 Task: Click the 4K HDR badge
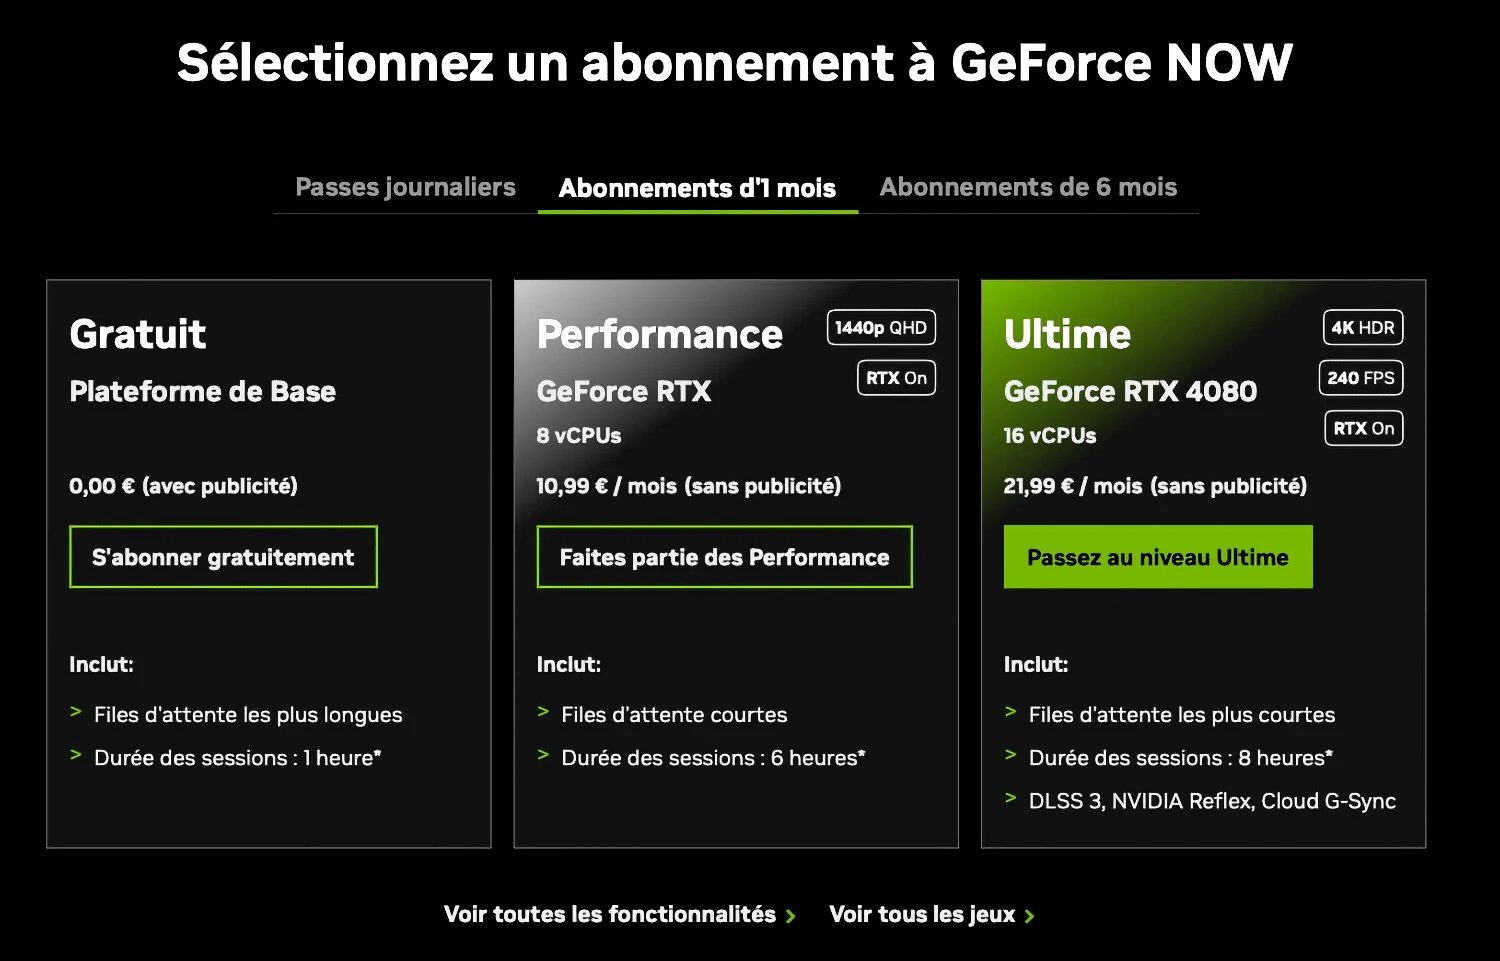pyautogui.click(x=1363, y=328)
